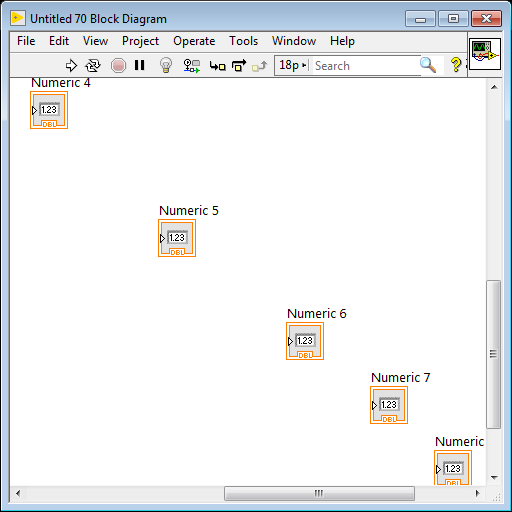Click the horizontal scrollbar right arrow

coord(478,493)
